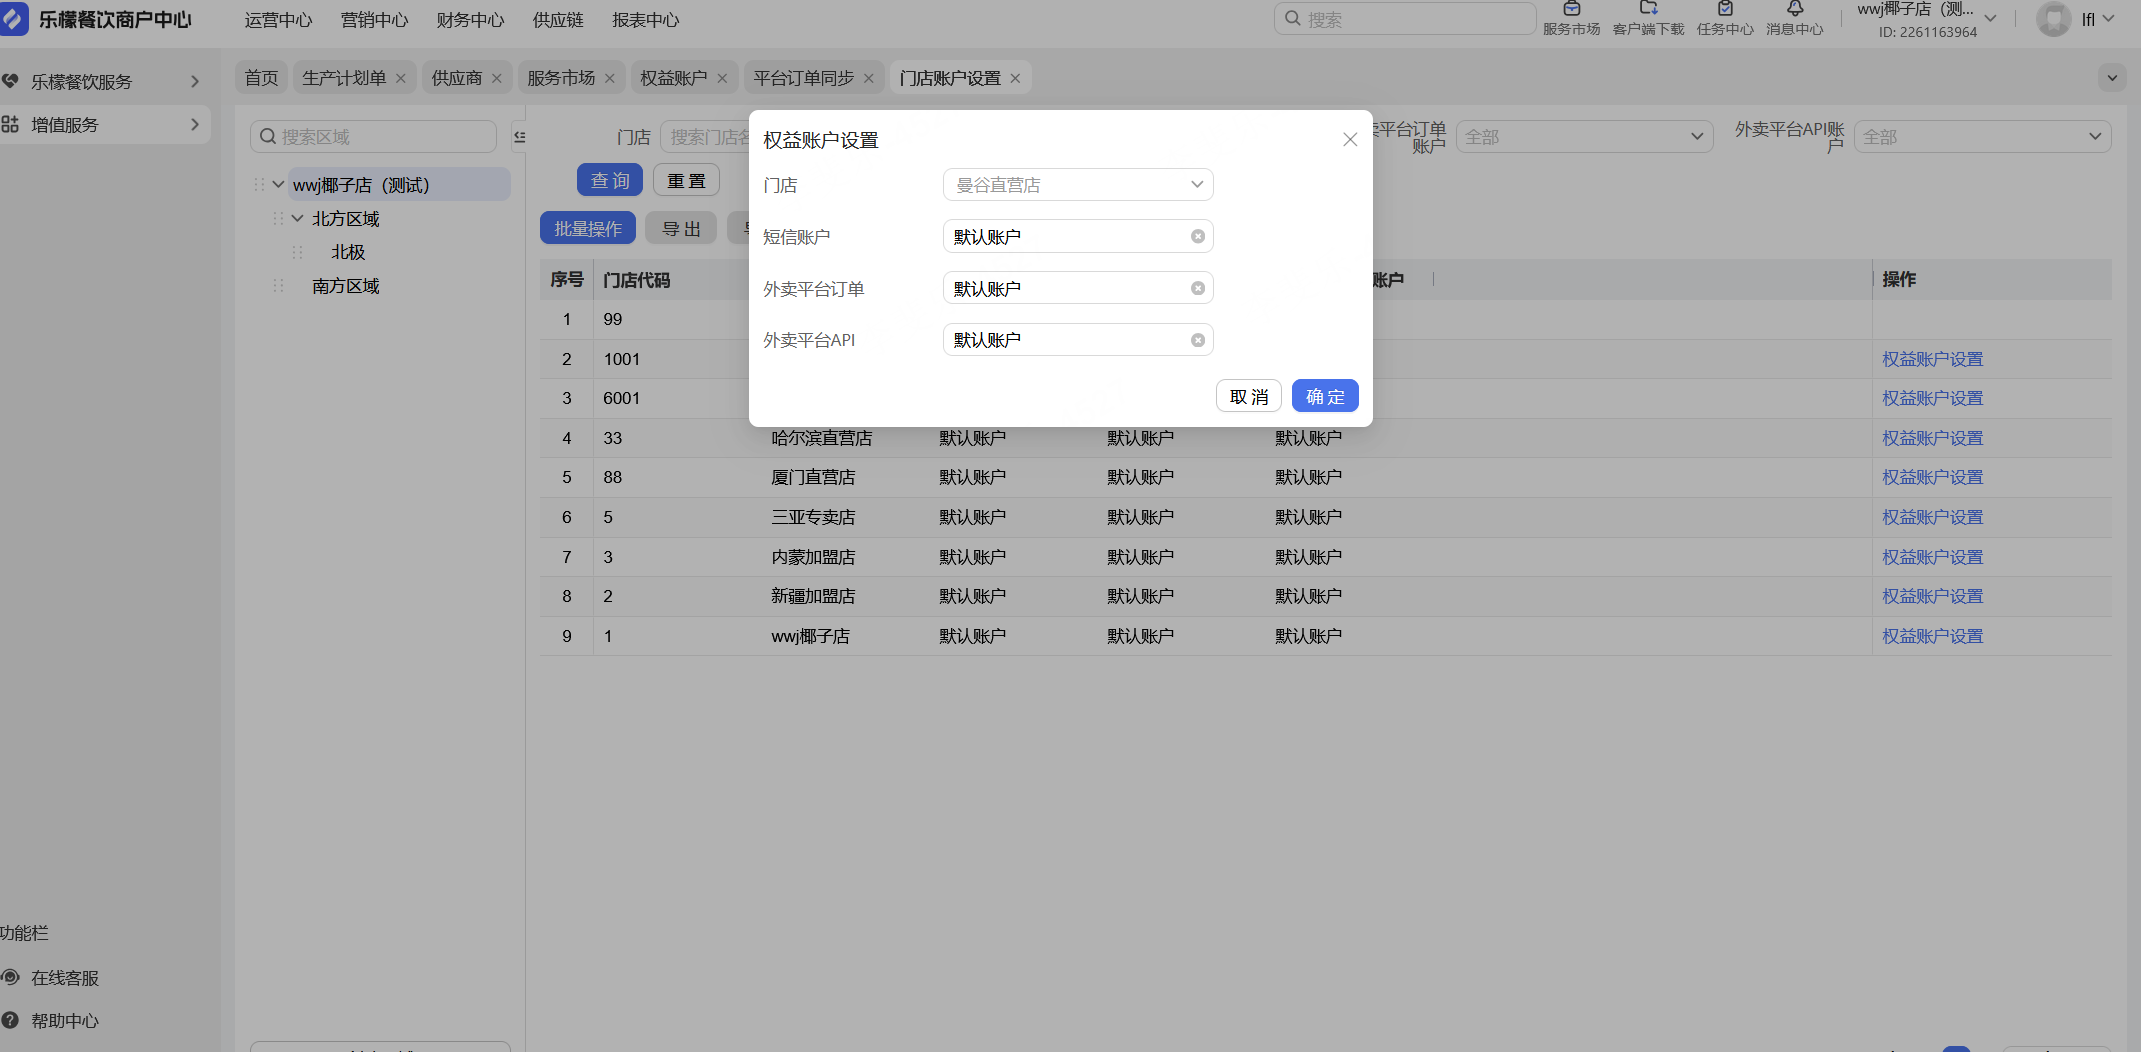Screen dimensions: 2141x1052
Task: Collapse the region tree panel toggle
Action: (x=519, y=137)
